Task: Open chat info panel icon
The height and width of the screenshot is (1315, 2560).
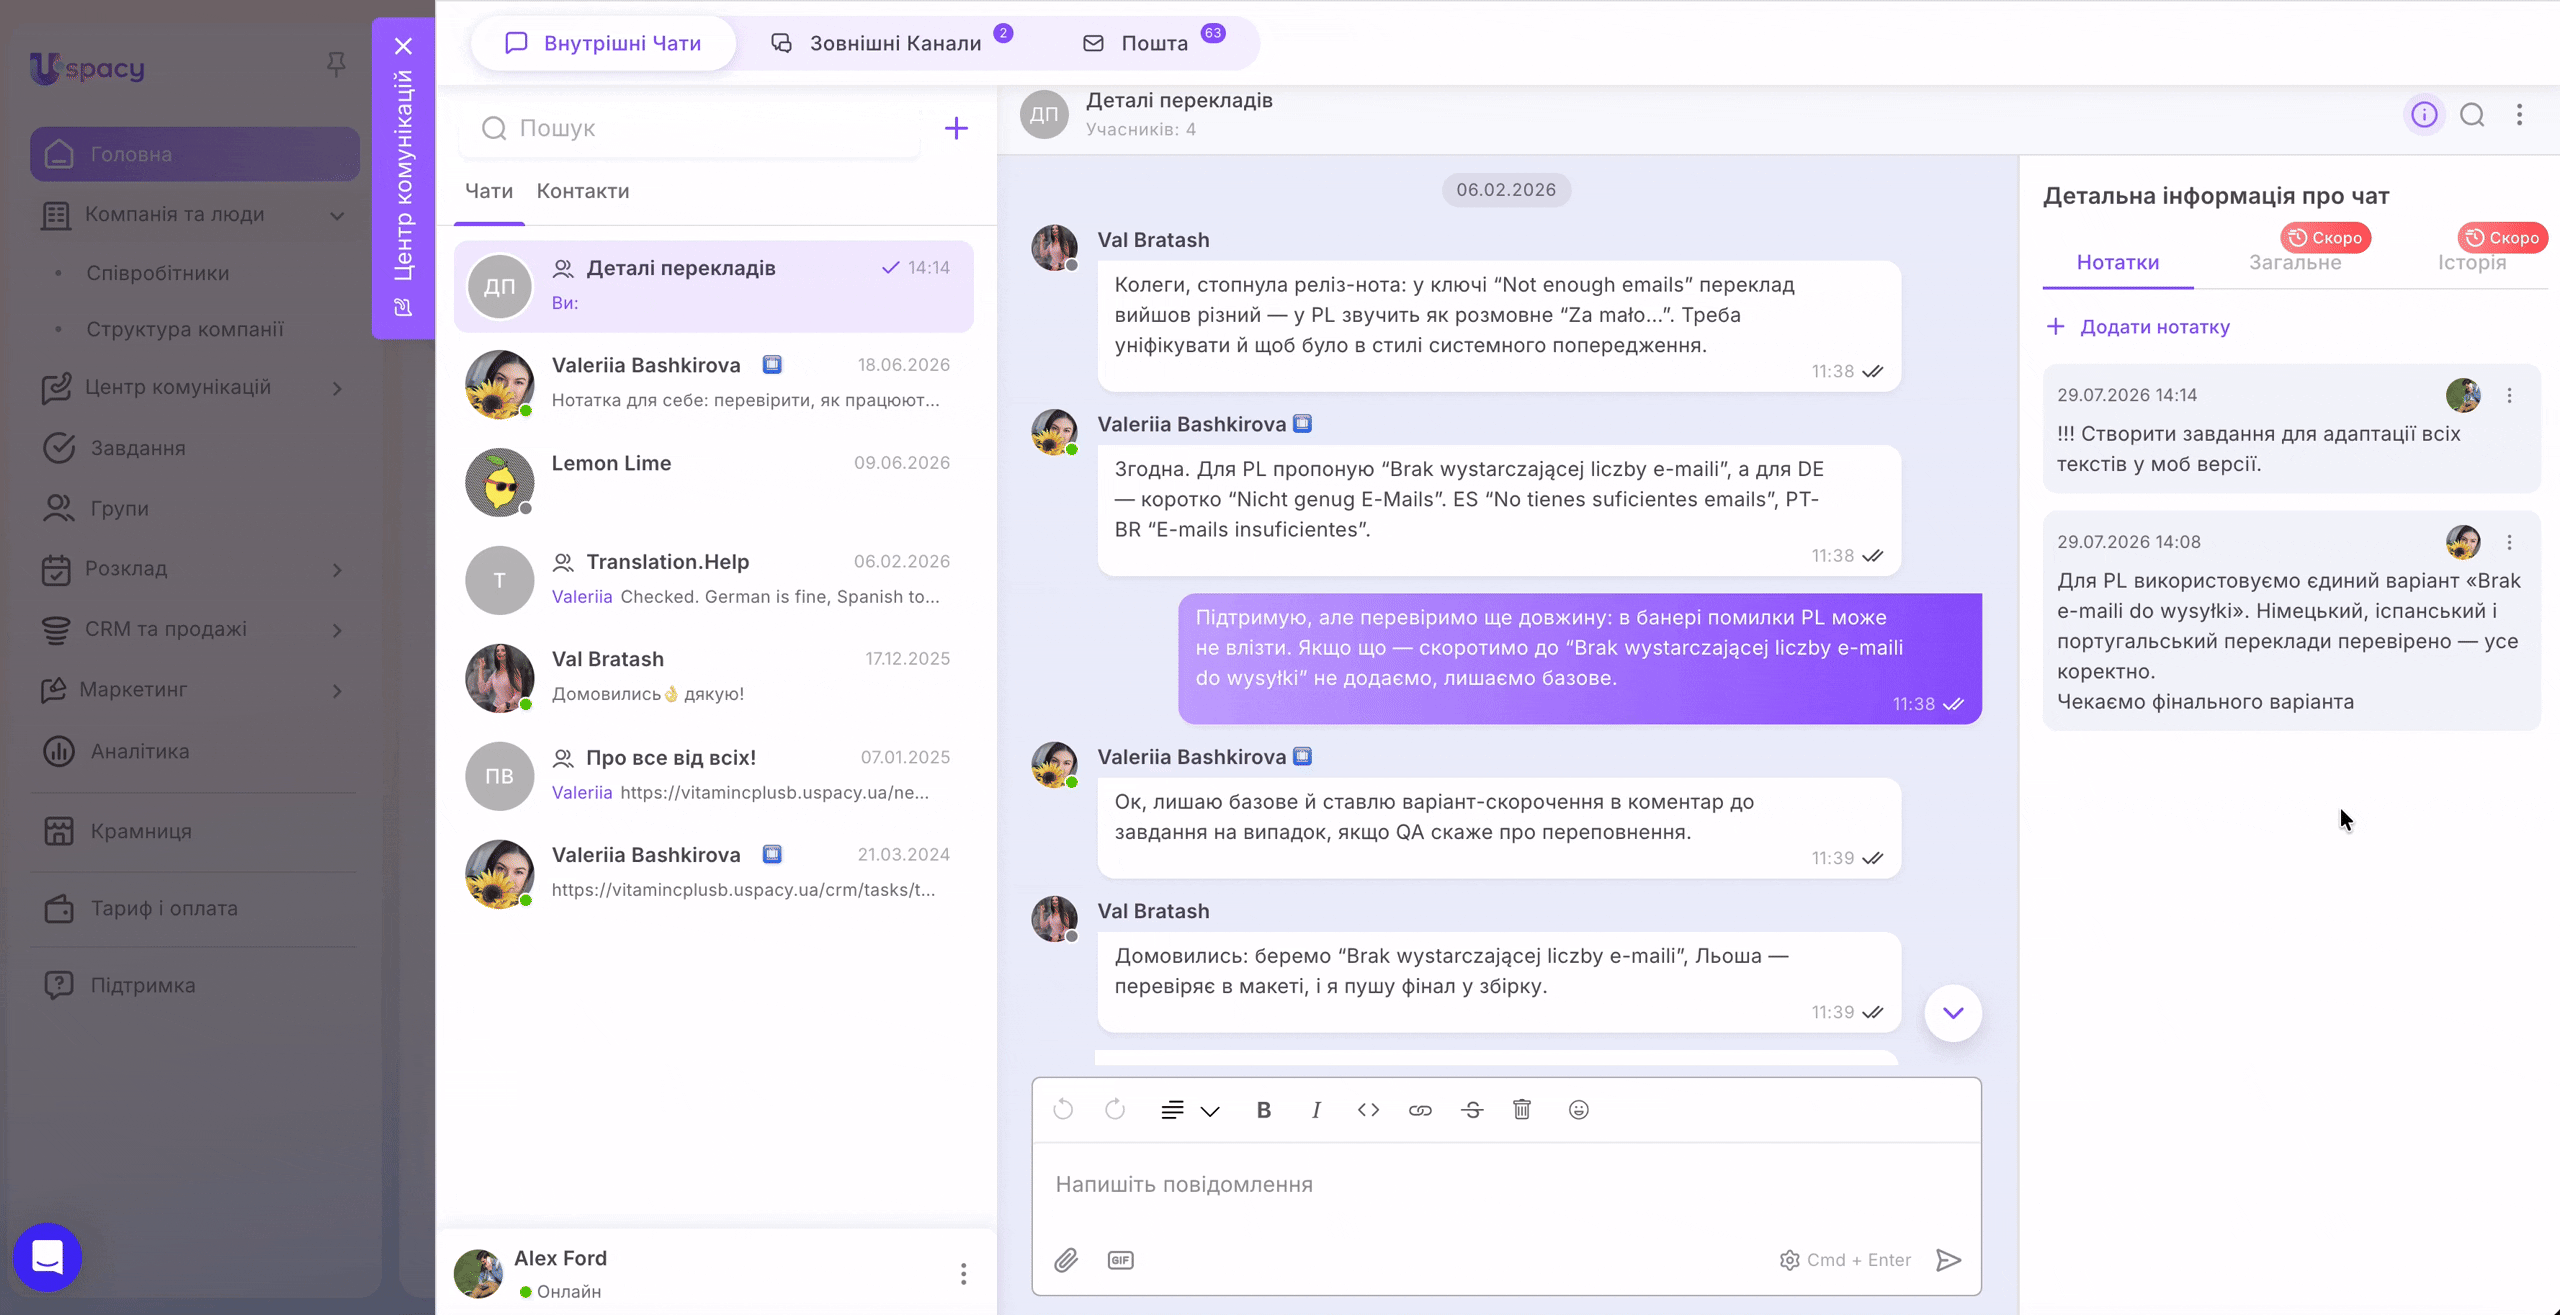Action: 2424,115
